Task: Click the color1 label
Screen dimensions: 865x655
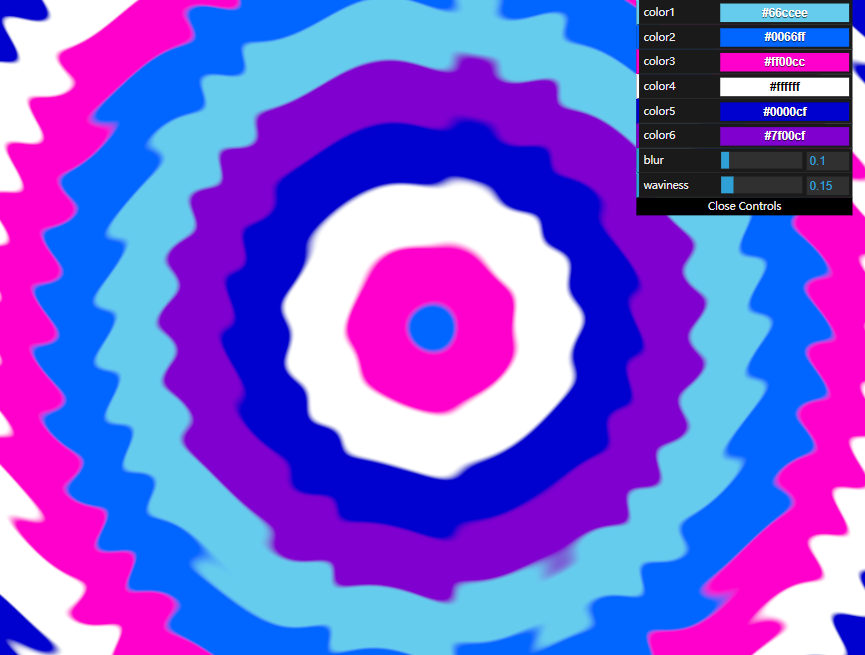Action: pos(659,12)
